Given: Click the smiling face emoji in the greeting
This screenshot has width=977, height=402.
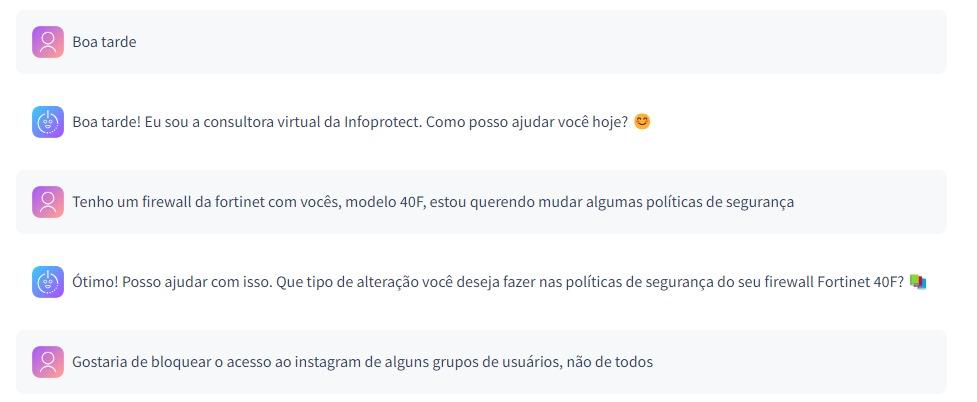Looking at the screenshot, I should click(x=642, y=122).
